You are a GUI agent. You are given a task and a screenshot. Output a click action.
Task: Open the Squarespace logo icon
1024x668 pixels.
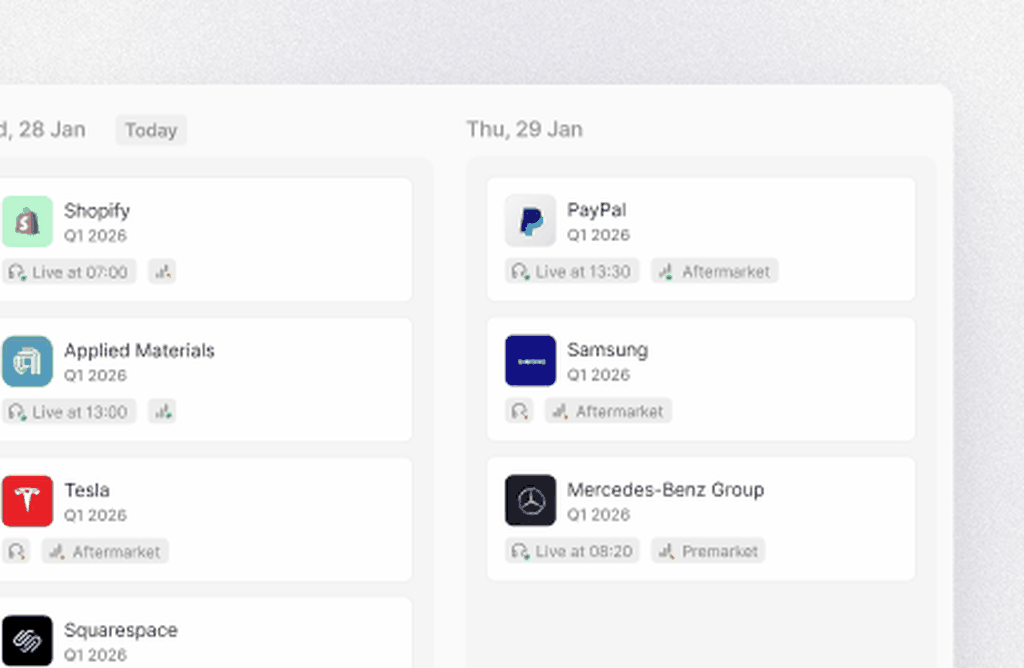(x=27, y=641)
